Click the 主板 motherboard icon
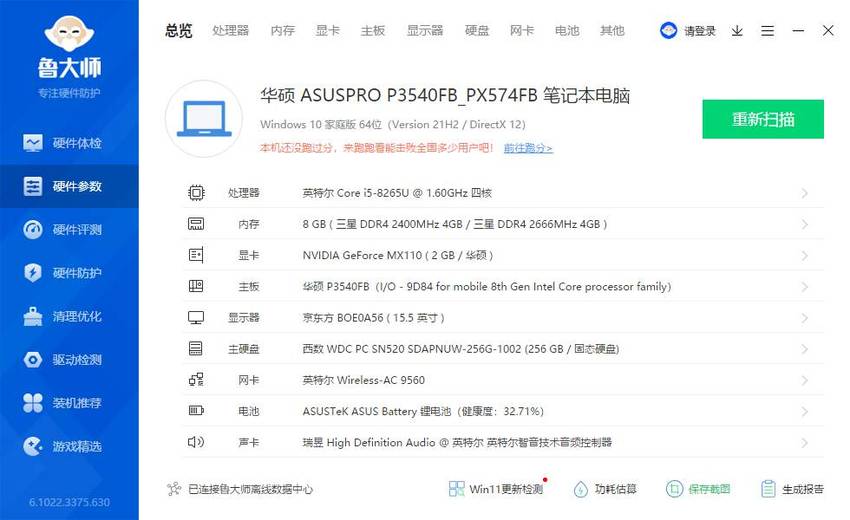Viewport: 850px width, 520px height. (196, 286)
